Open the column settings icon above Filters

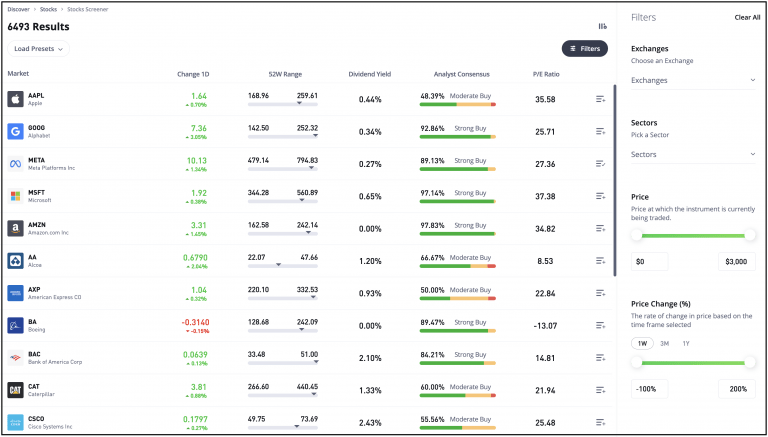(602, 26)
